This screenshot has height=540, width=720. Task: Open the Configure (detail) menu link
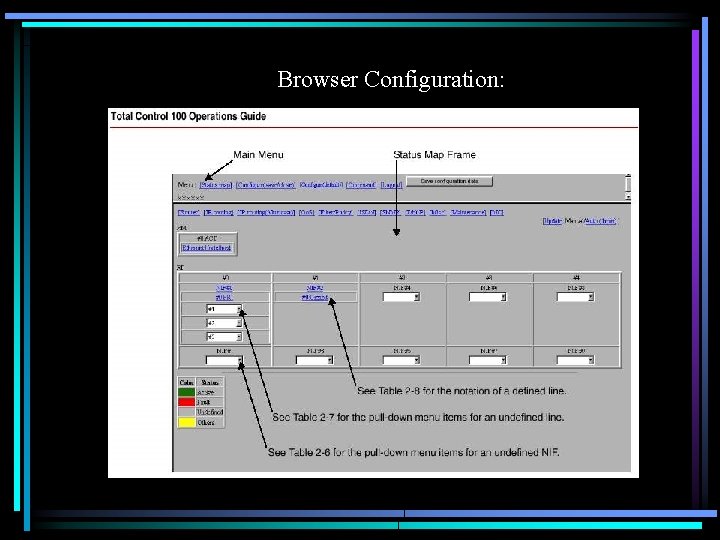(x=321, y=185)
